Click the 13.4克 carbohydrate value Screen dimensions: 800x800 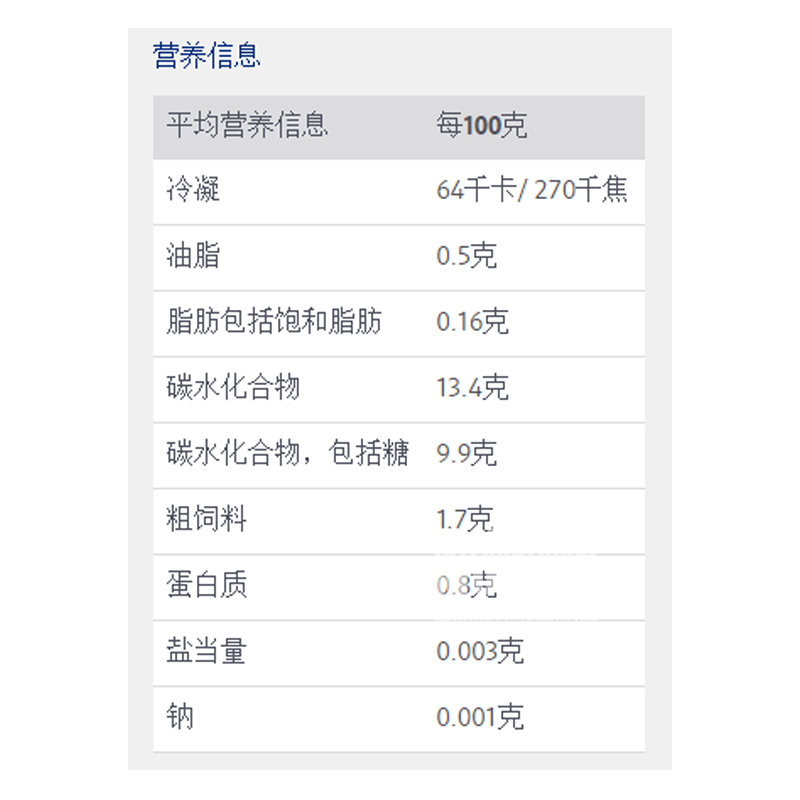(472, 388)
